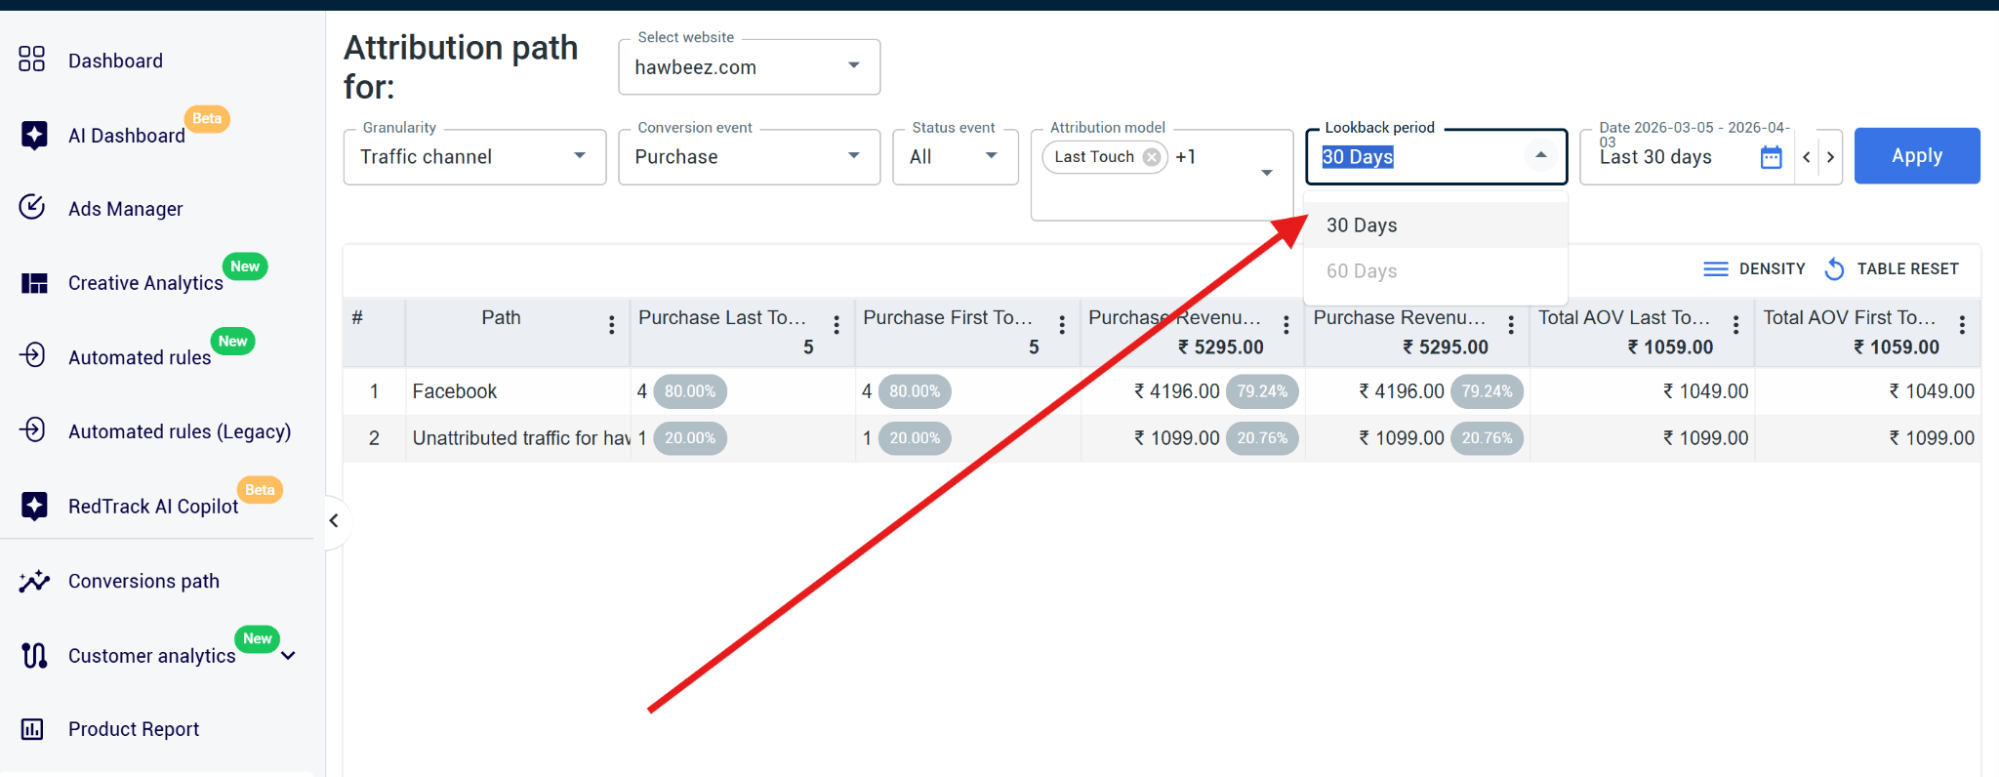Open Conversions path from sidebar

(143, 581)
